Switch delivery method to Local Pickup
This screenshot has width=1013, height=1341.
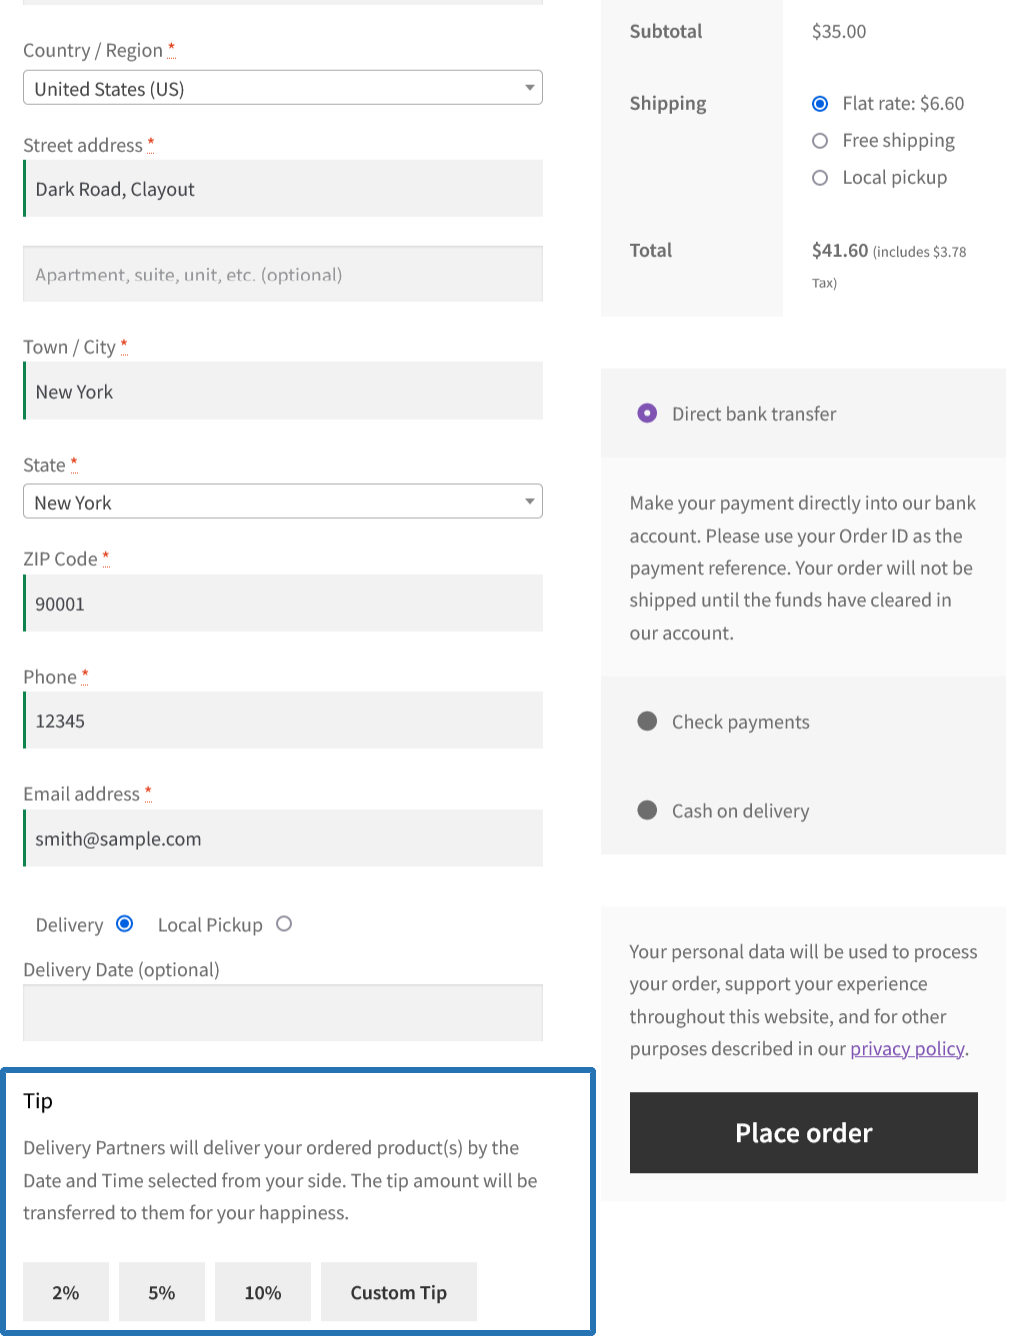(284, 924)
